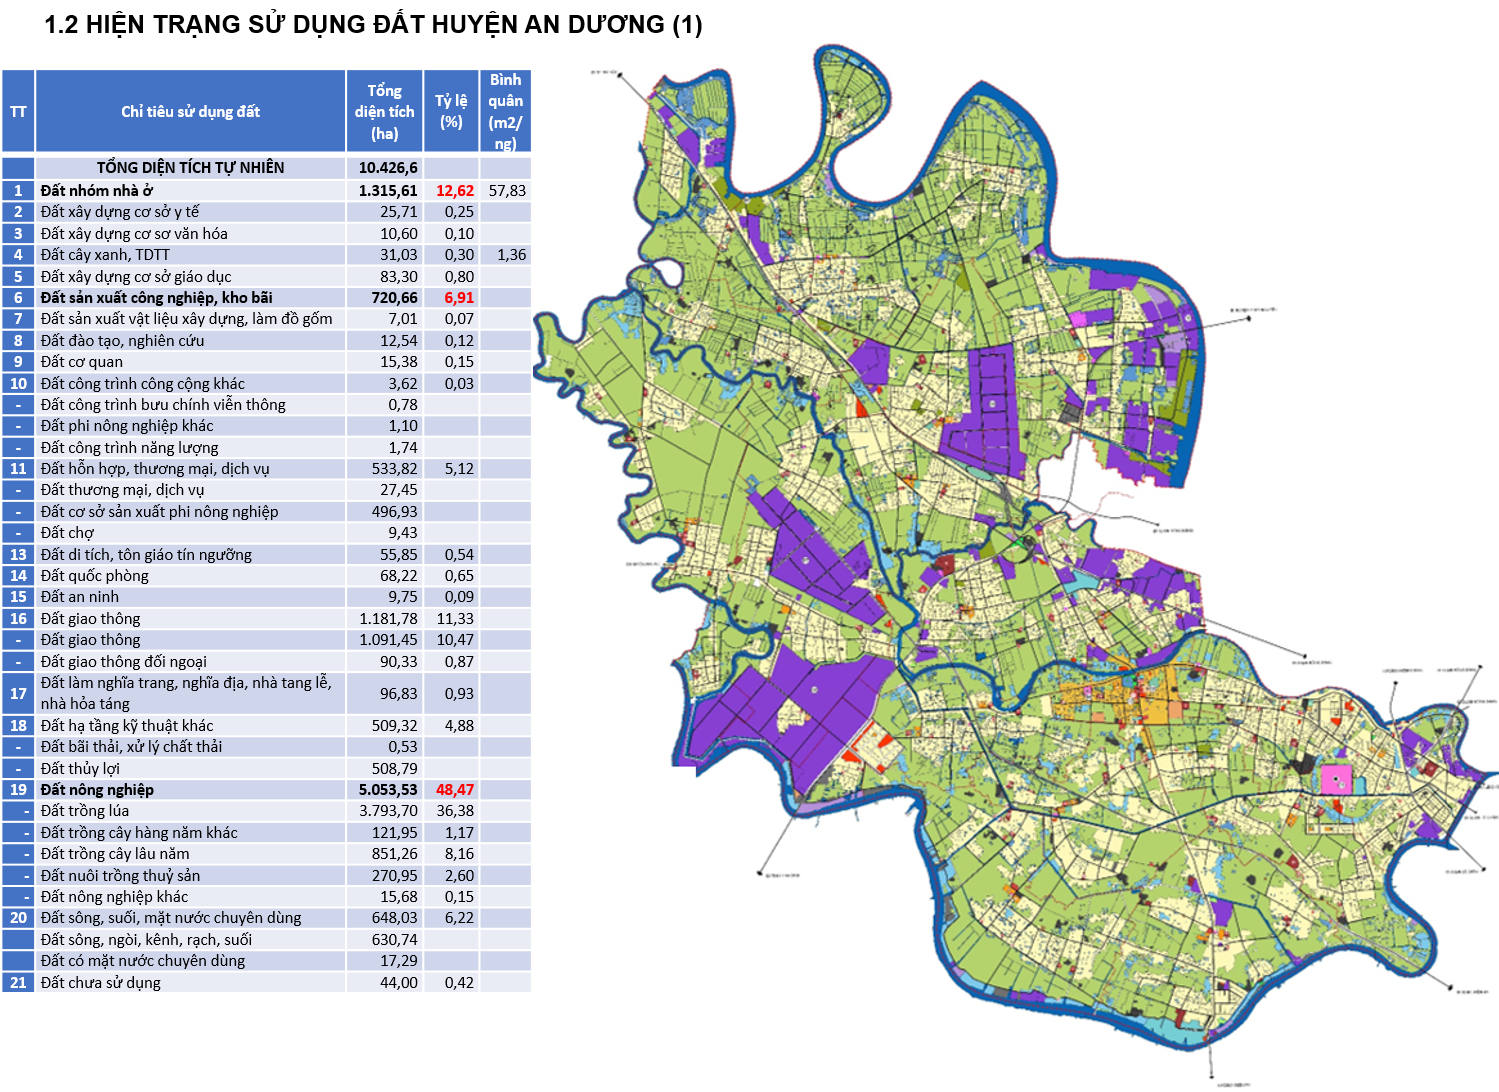Click the "Đất chưa sử dụng" row label
Screen dimensions: 1499x1092
point(101,982)
